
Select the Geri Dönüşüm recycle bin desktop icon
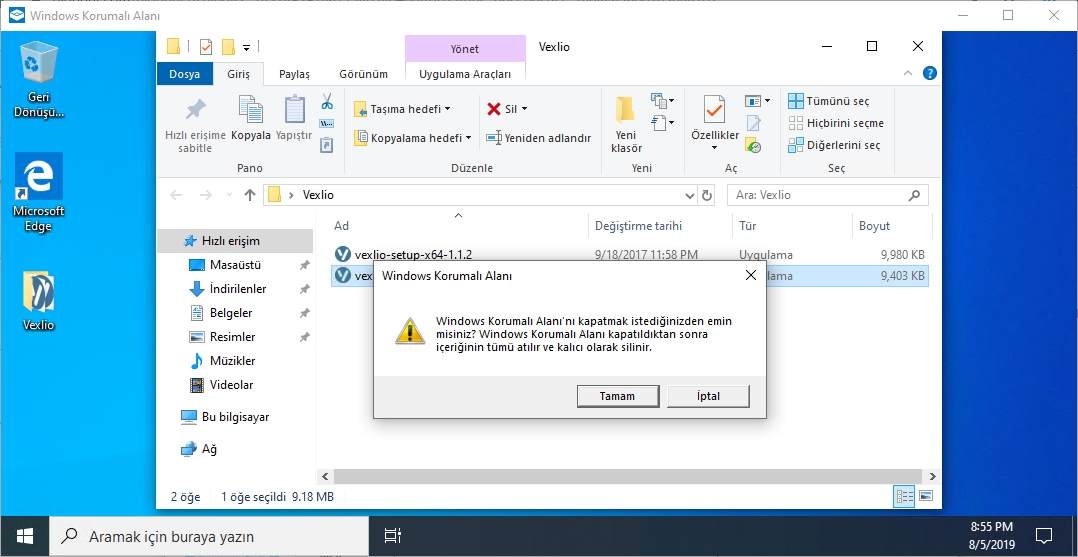(x=38, y=80)
